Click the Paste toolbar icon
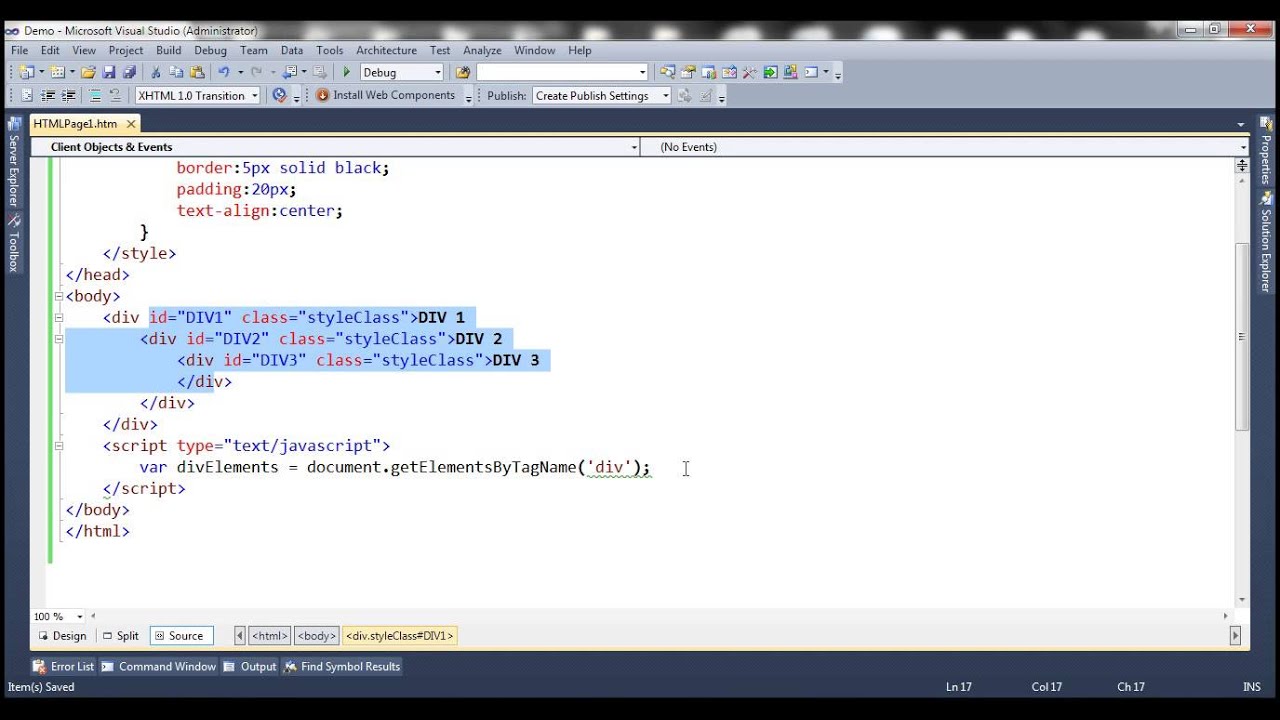 (197, 72)
